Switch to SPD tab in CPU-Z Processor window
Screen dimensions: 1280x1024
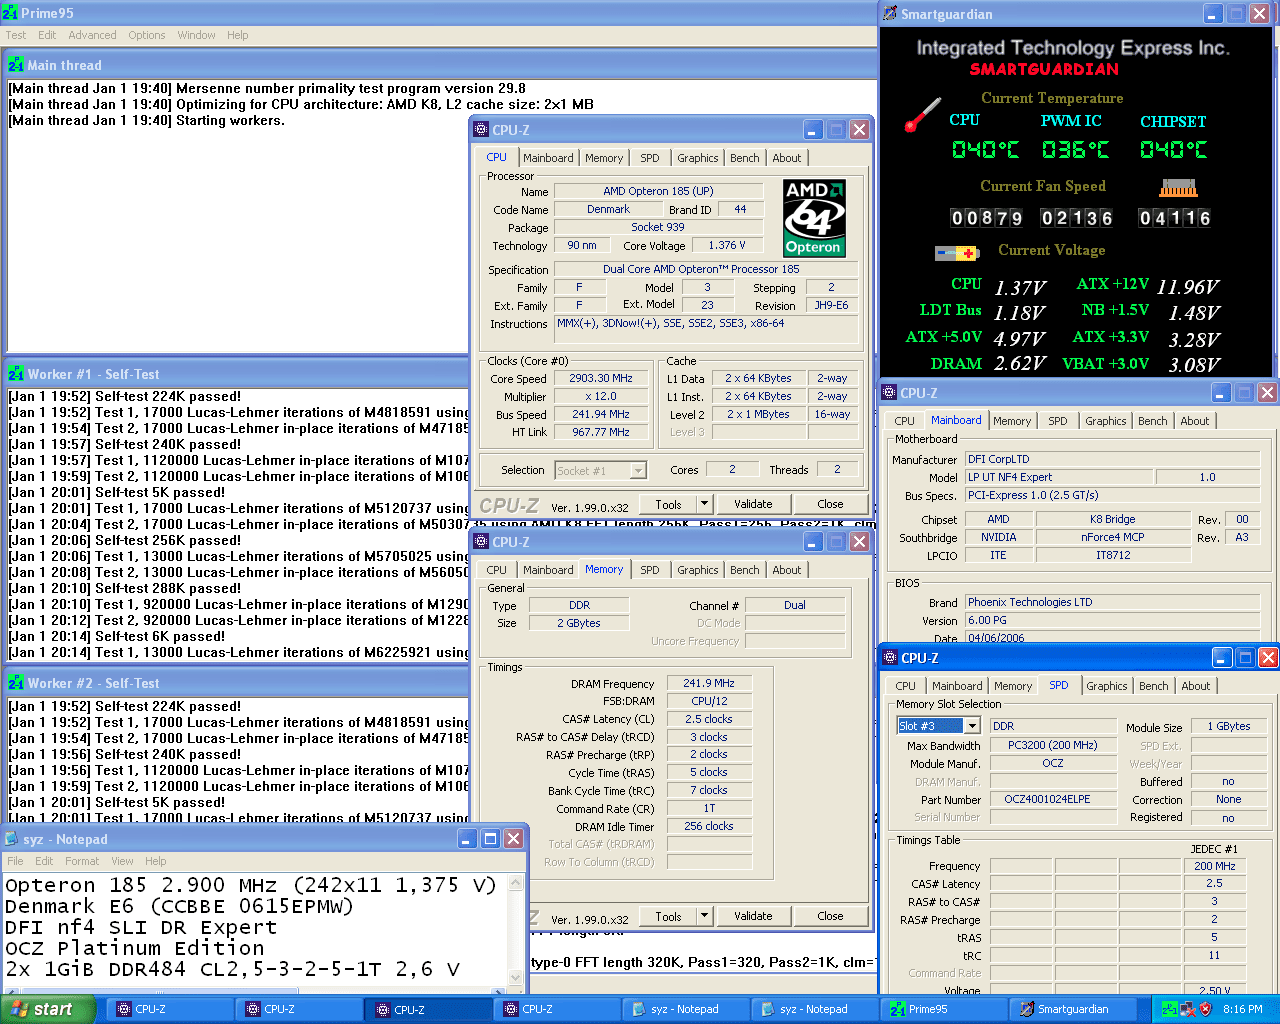(x=650, y=158)
